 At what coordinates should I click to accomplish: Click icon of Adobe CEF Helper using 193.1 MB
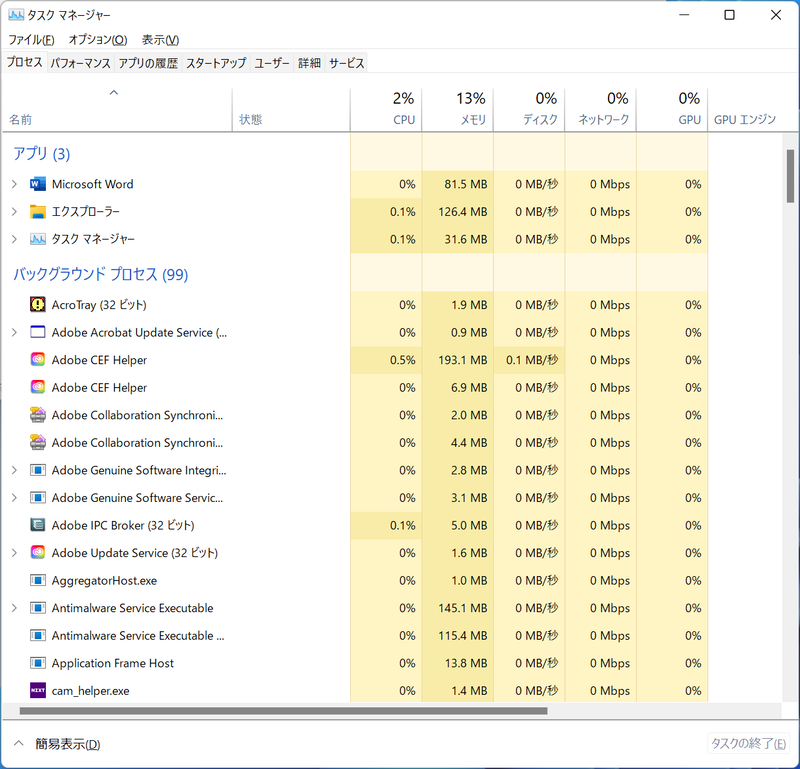click(38, 360)
